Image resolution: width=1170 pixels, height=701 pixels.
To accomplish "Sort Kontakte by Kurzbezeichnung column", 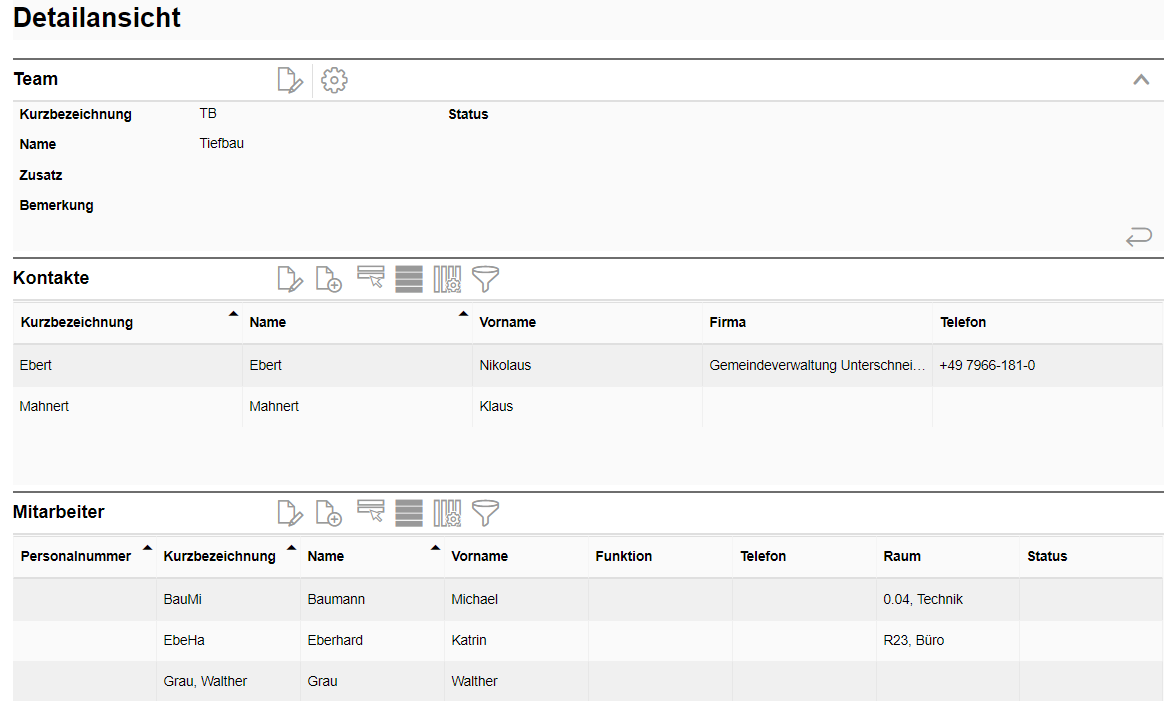I will click(x=77, y=322).
